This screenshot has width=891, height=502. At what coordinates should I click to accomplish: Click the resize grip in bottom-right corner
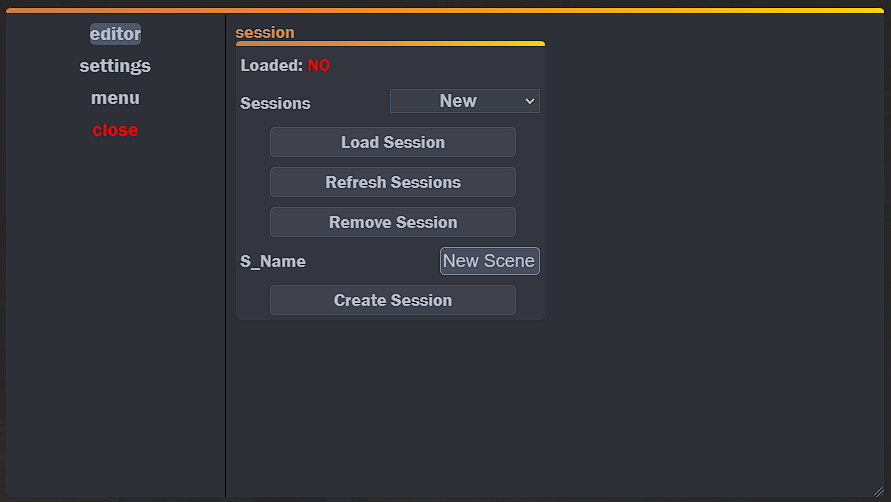879,491
